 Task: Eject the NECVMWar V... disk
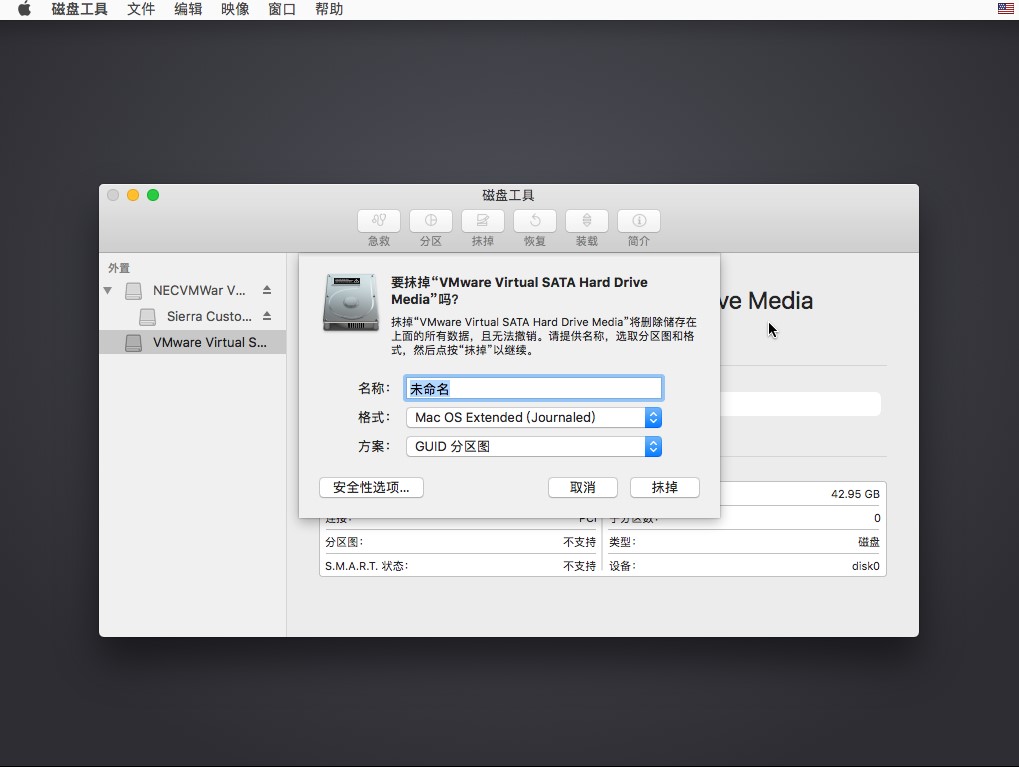click(x=267, y=290)
